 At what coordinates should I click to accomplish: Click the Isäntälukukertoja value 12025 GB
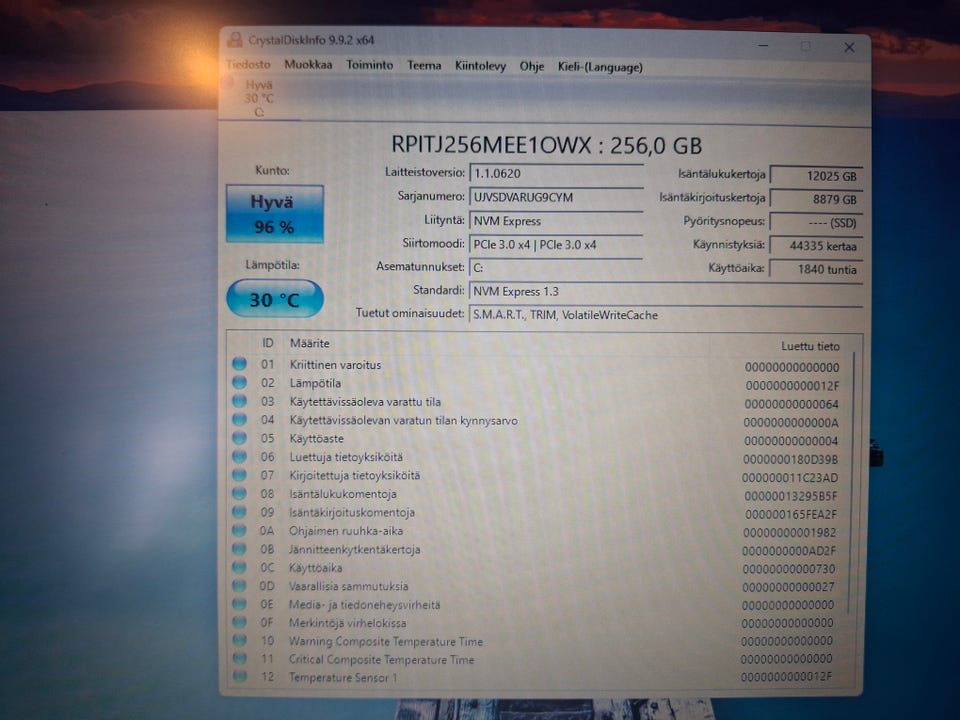point(816,176)
